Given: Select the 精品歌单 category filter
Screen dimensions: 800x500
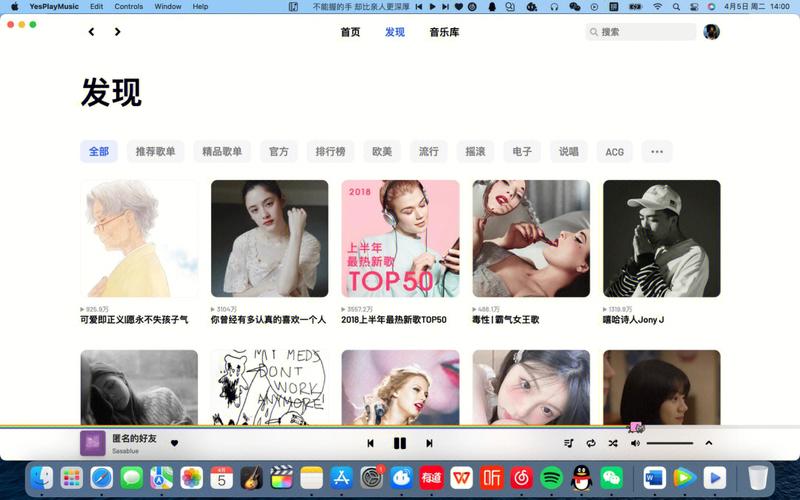Looking at the screenshot, I should point(222,152).
